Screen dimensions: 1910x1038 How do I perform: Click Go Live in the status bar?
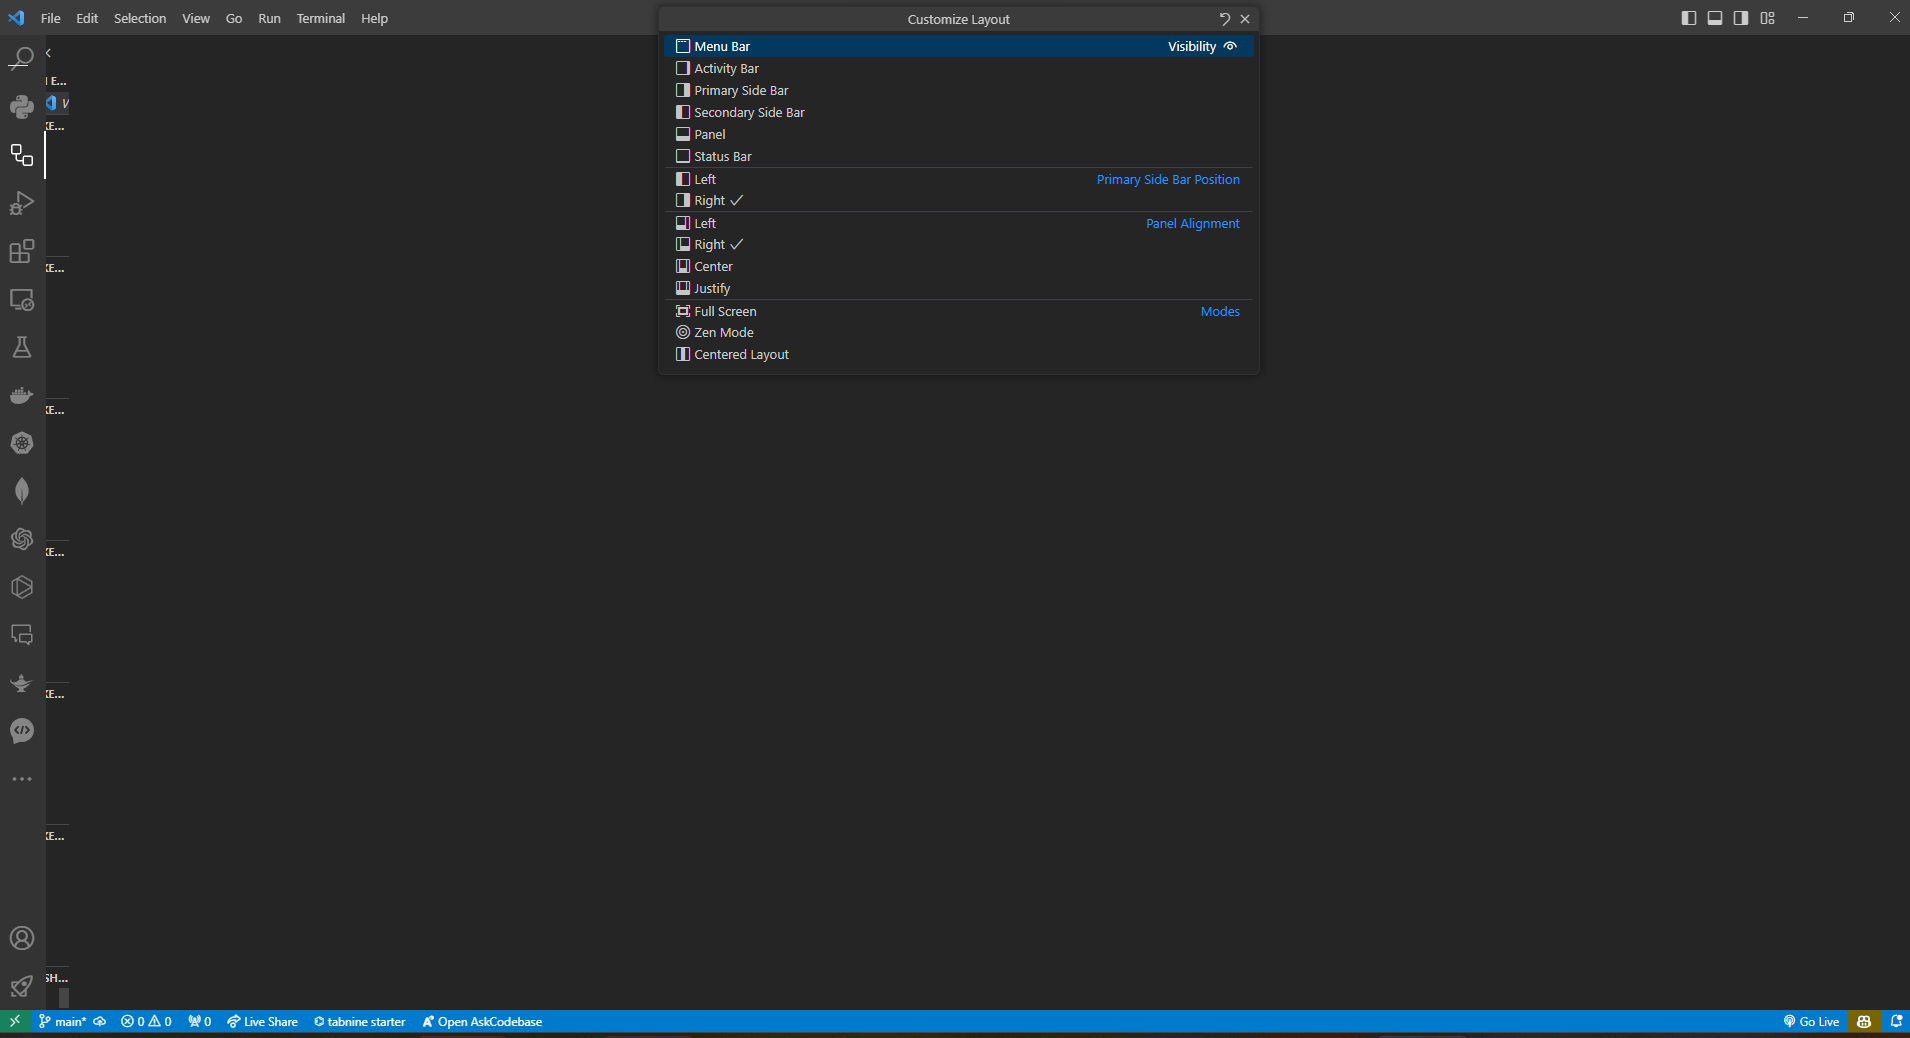pos(1810,1021)
